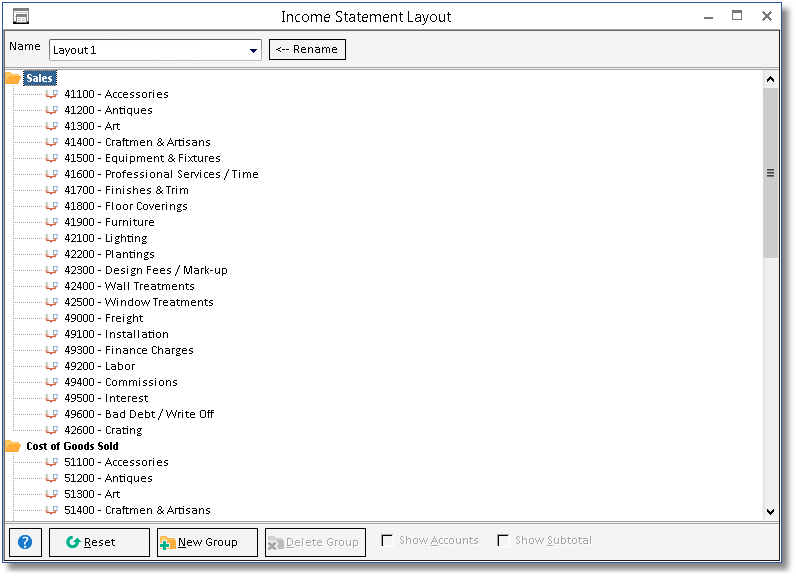The width and height of the screenshot is (796, 577).
Task: Select 49400 - Commissions text
Action: coord(121,382)
